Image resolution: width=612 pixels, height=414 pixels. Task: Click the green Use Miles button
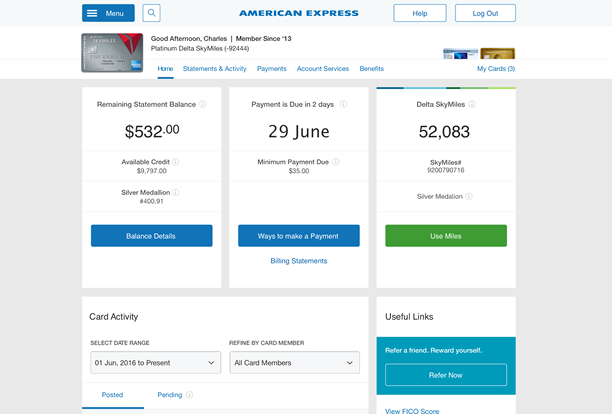[446, 236]
